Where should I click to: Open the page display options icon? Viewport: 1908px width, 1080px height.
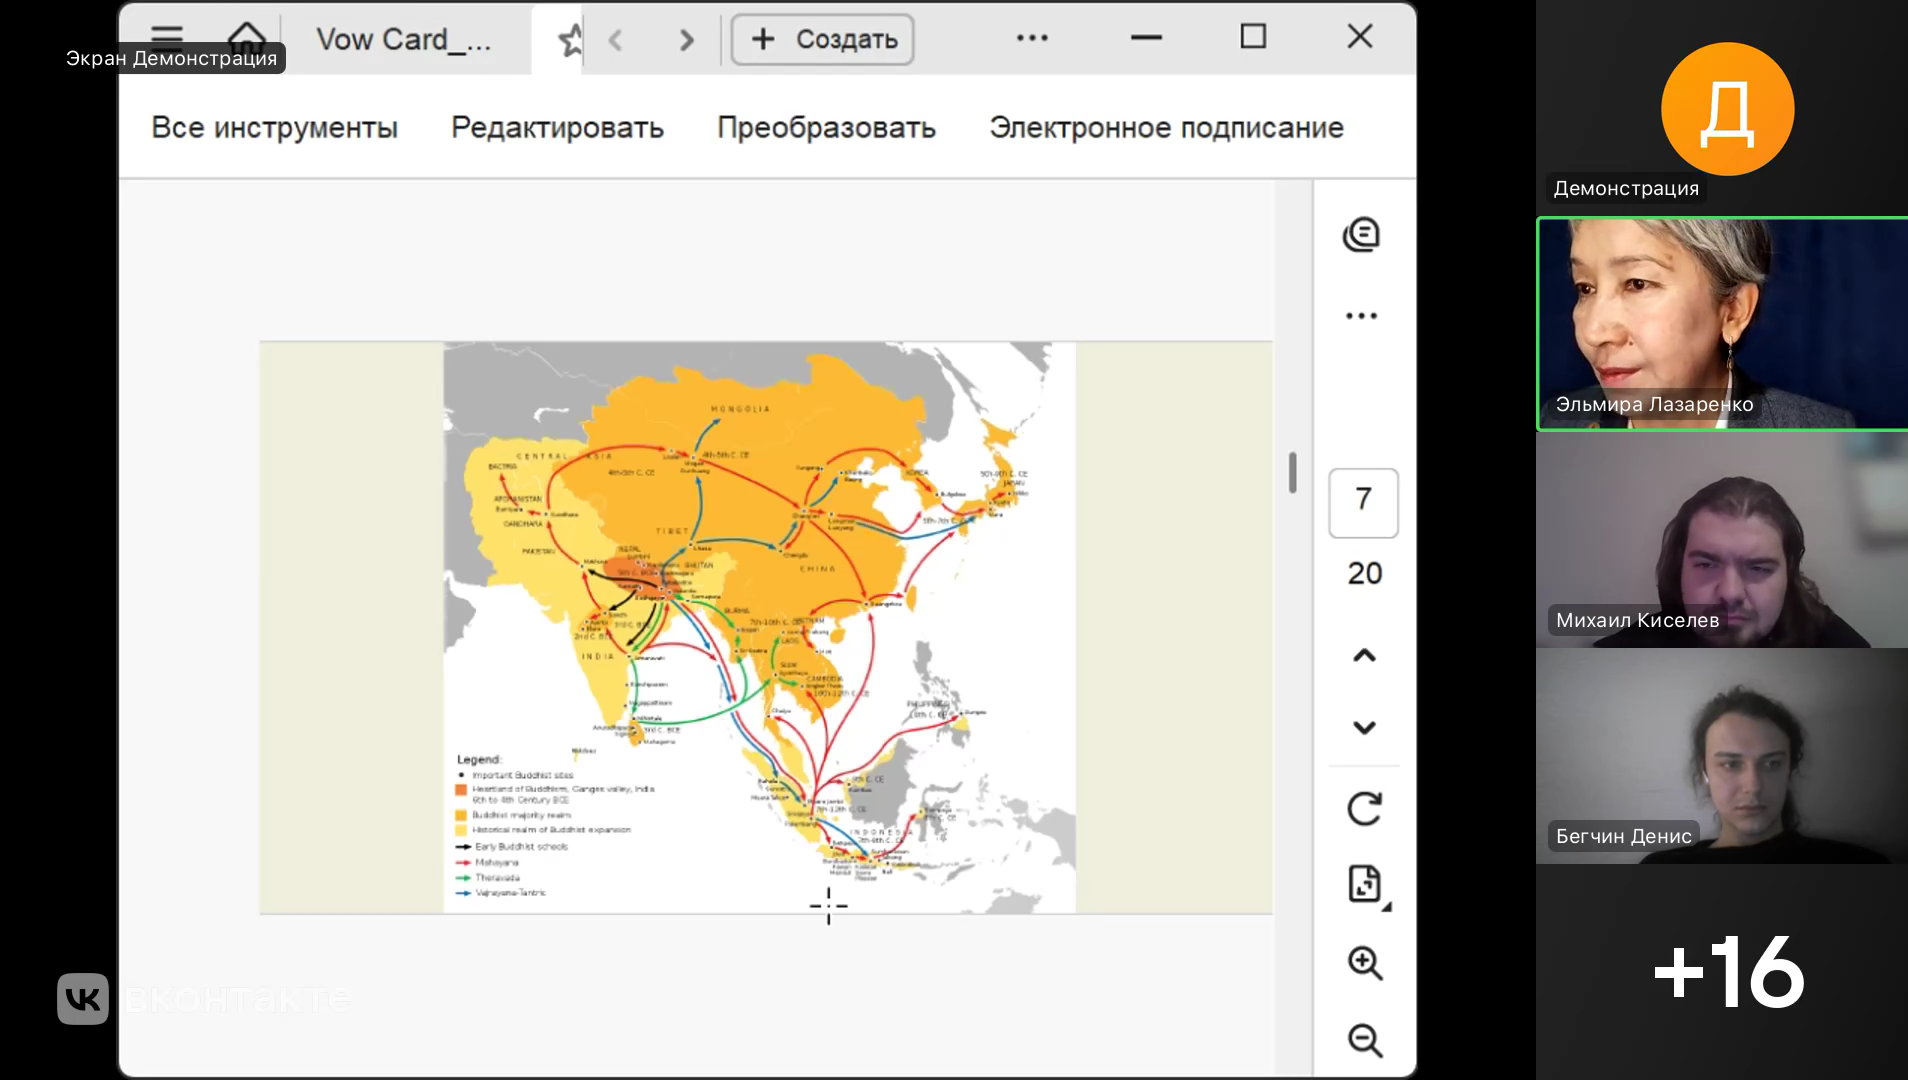[x=1364, y=884]
